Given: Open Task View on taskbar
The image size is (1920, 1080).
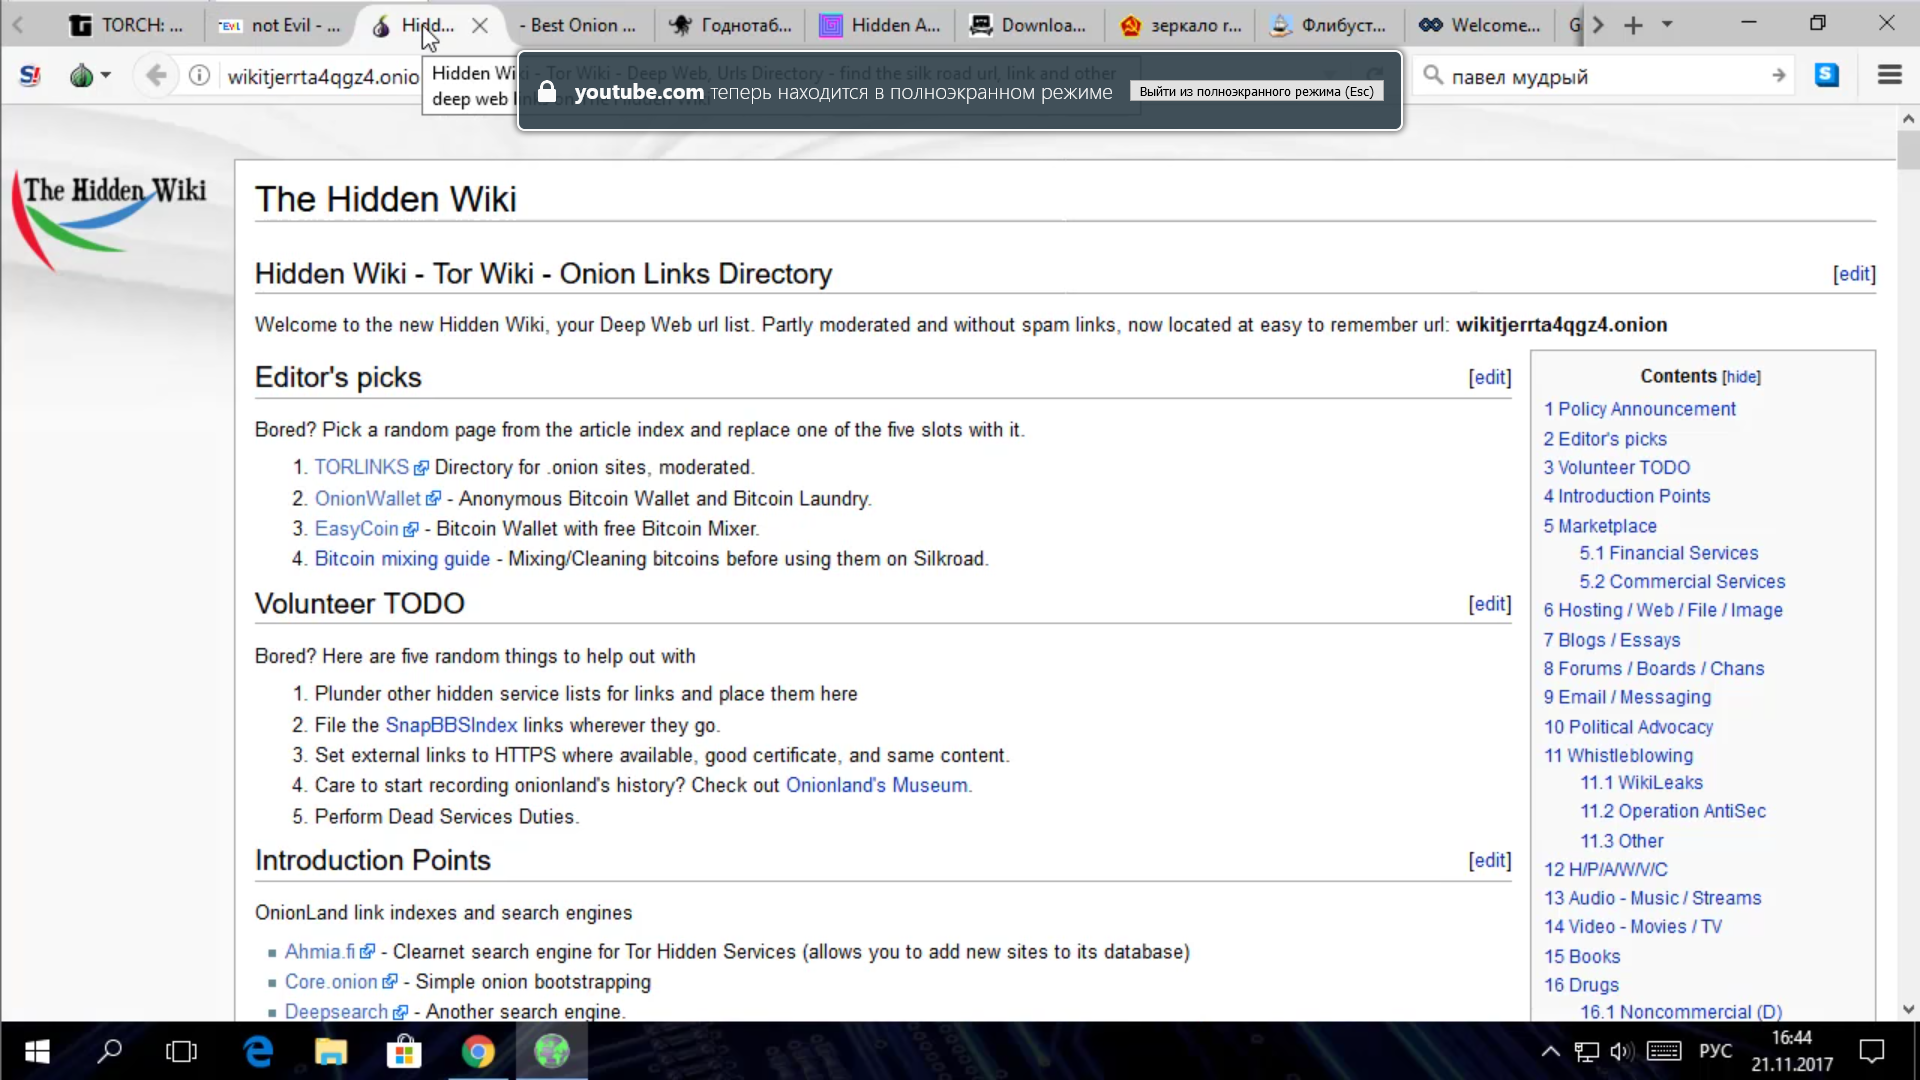Looking at the screenshot, I should (181, 1051).
